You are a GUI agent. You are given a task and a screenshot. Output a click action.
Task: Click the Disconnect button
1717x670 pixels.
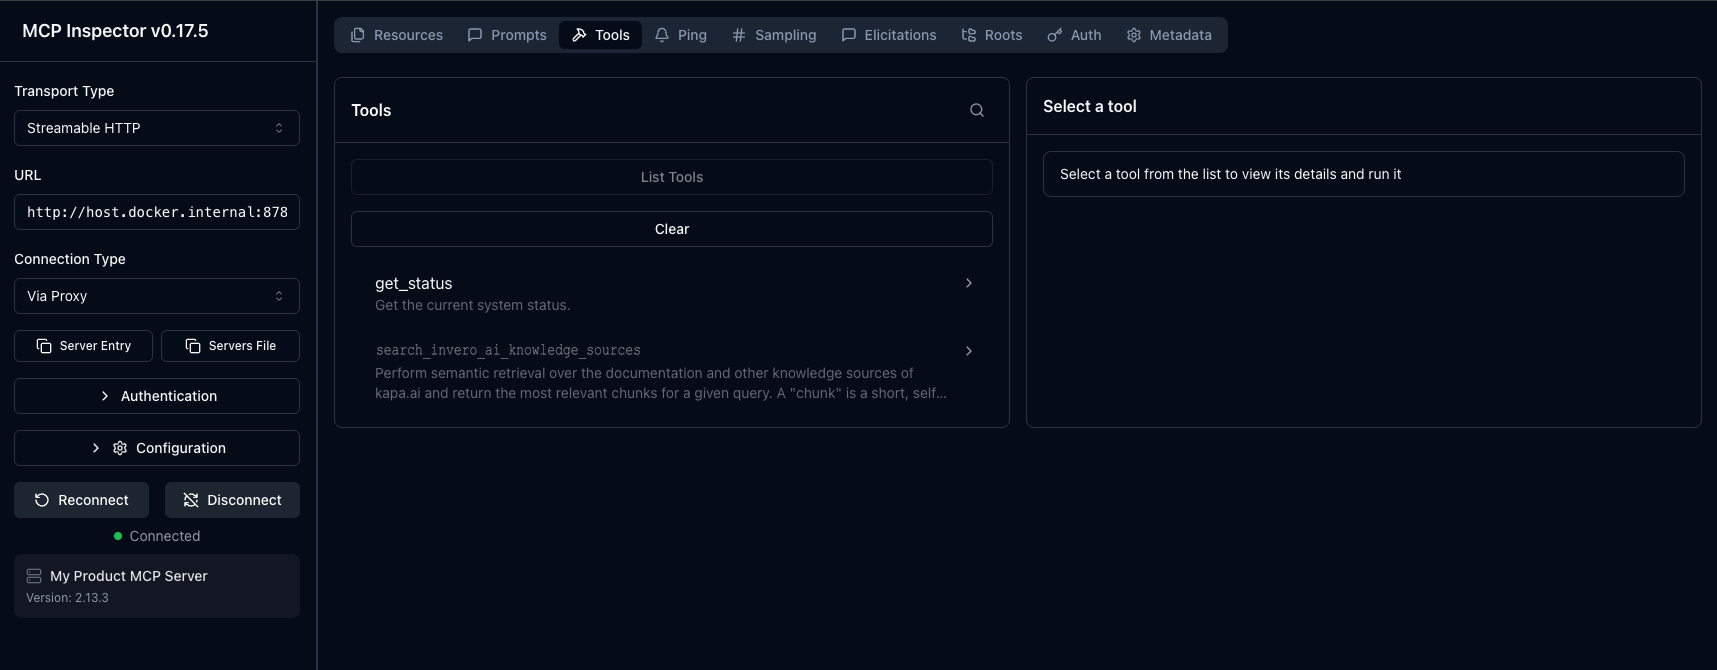232,500
